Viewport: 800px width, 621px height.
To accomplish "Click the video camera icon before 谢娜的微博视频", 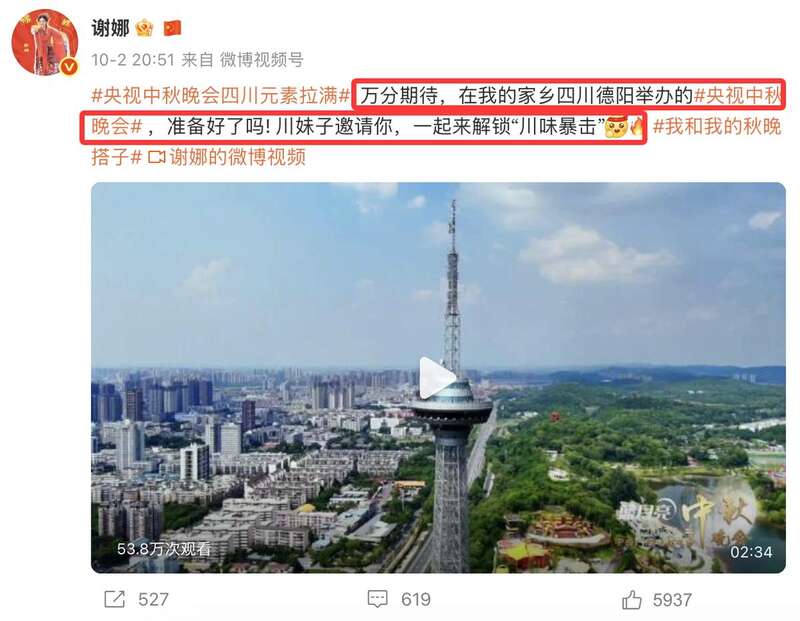I will 156,157.
